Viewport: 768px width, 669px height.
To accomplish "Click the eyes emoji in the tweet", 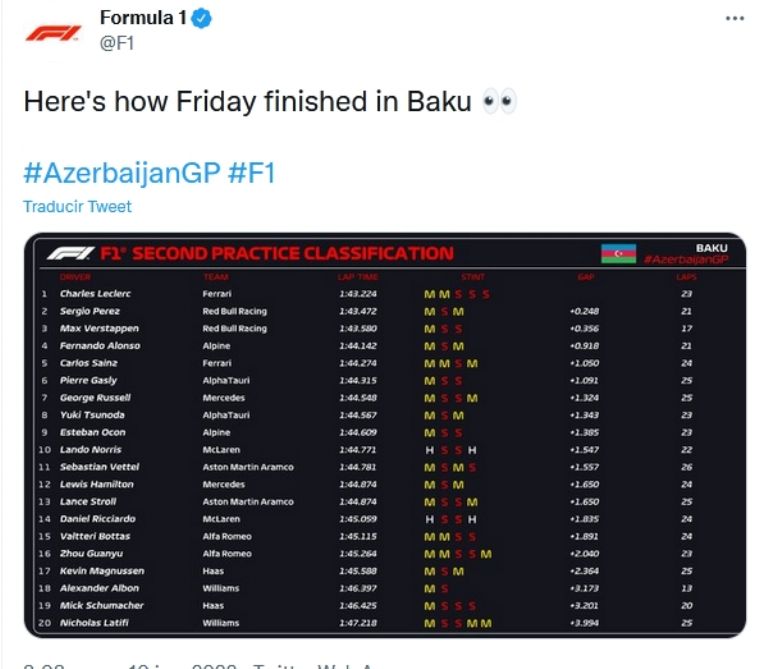I will (498, 103).
